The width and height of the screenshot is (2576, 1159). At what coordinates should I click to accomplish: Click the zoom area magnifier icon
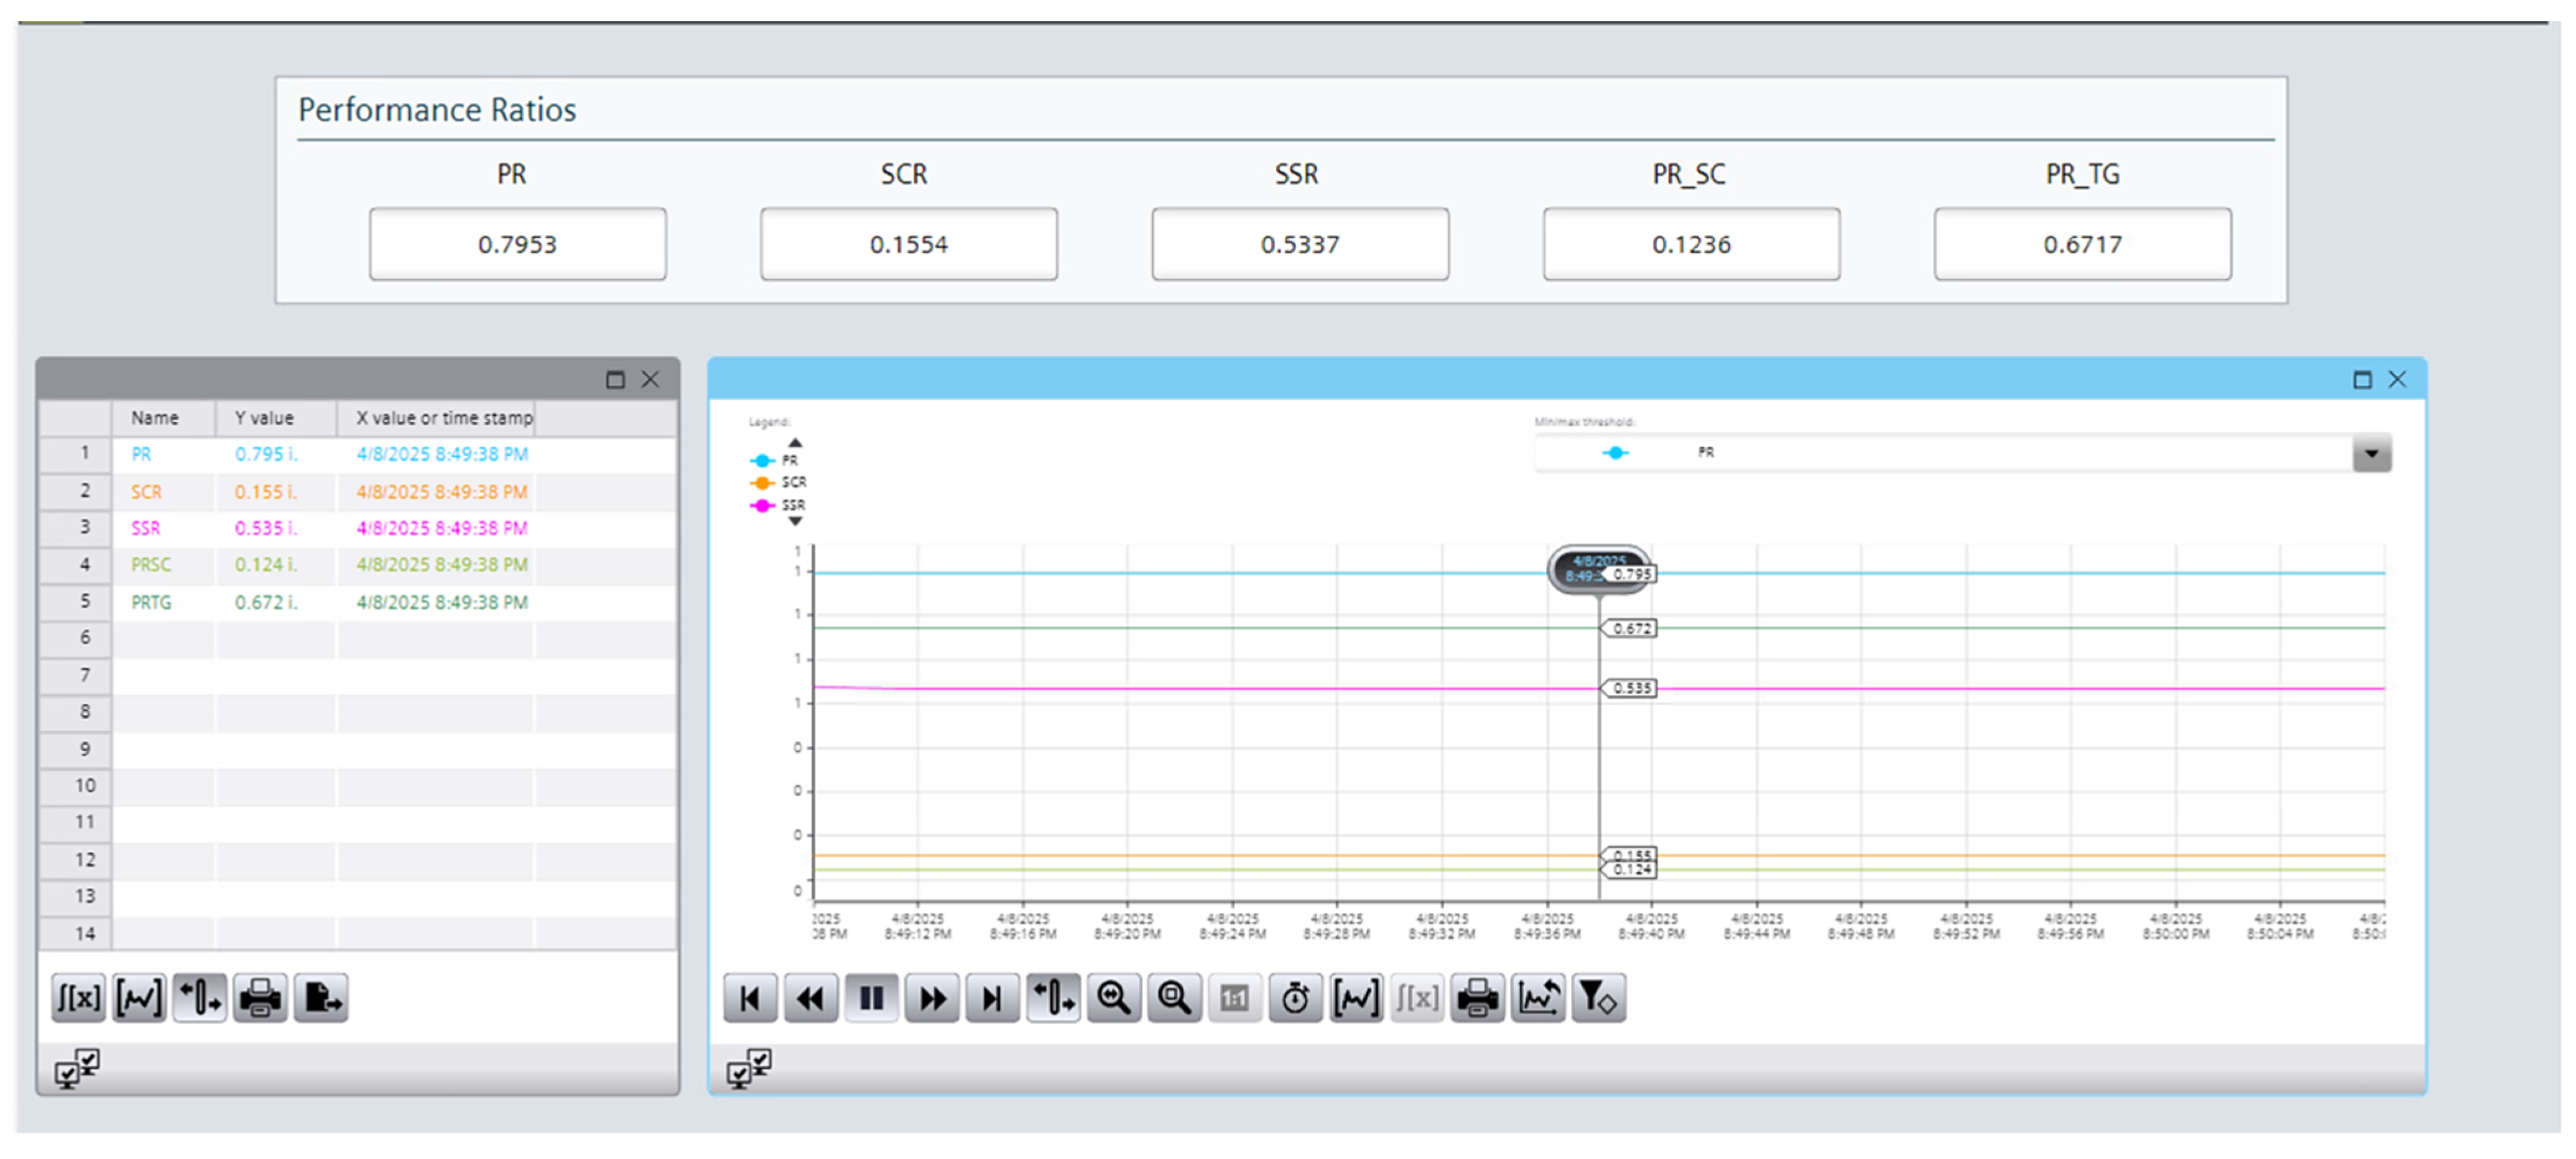(1174, 998)
